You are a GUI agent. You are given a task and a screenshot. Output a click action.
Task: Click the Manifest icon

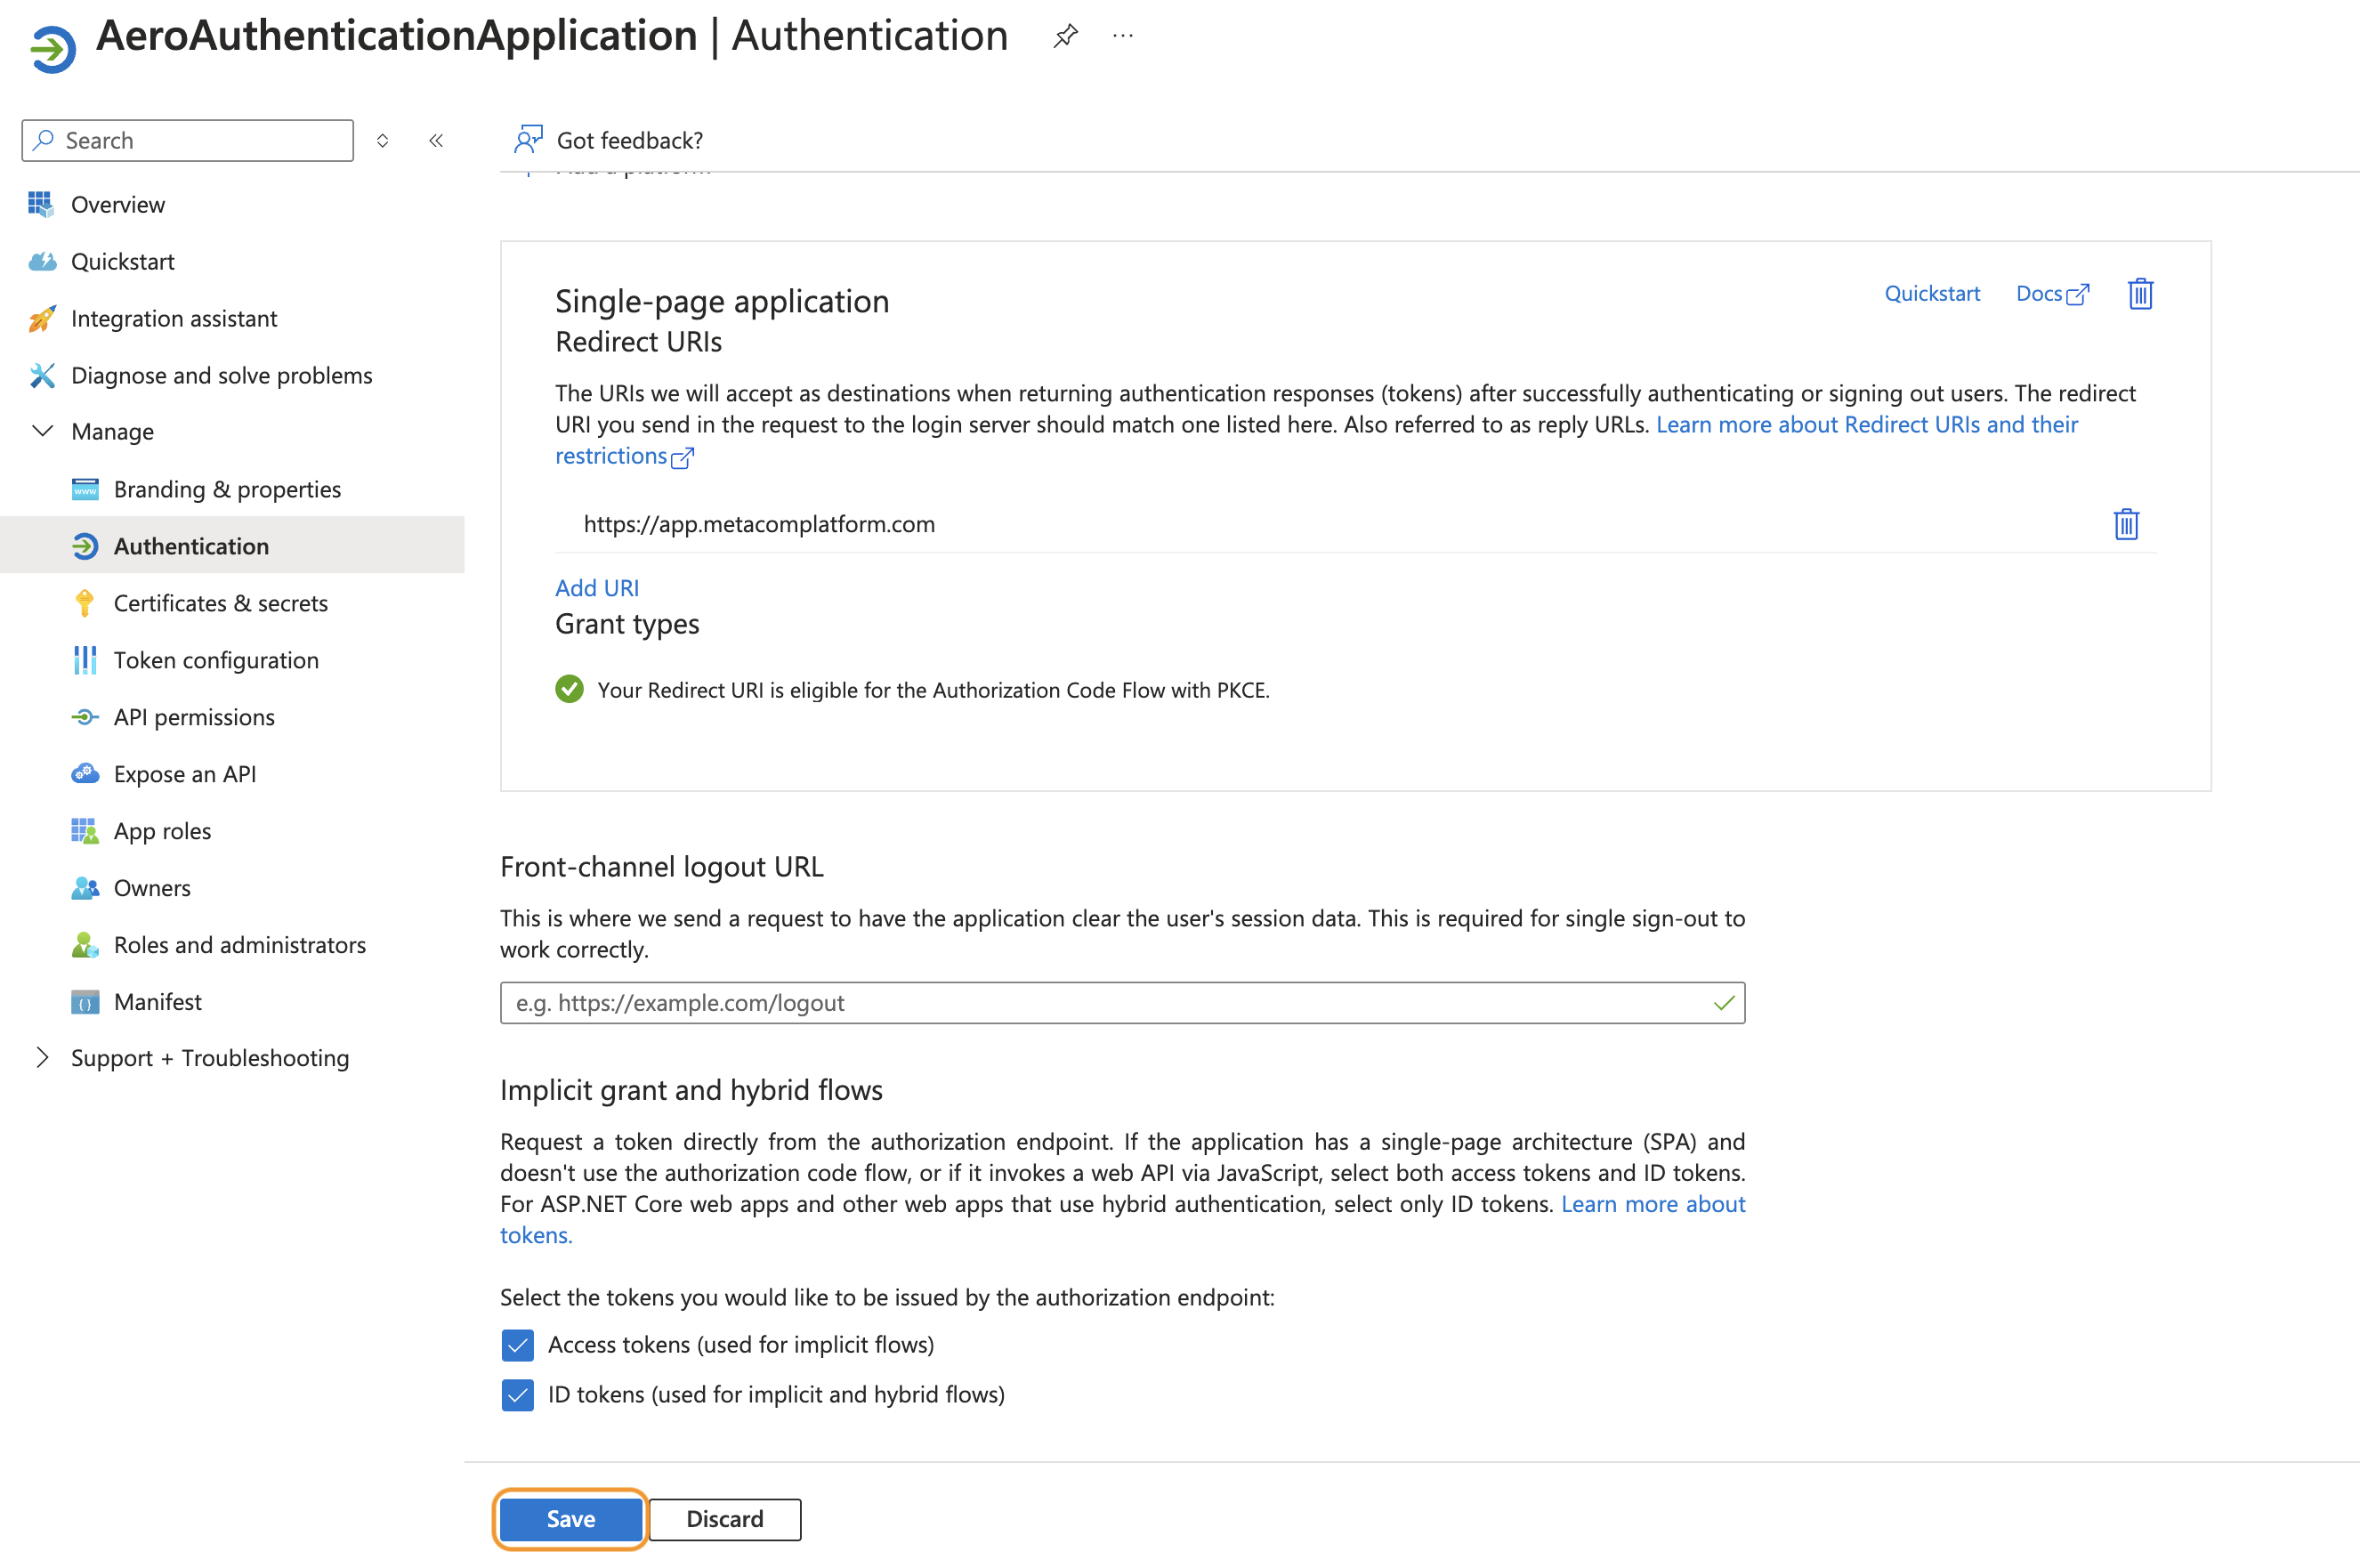[85, 1002]
